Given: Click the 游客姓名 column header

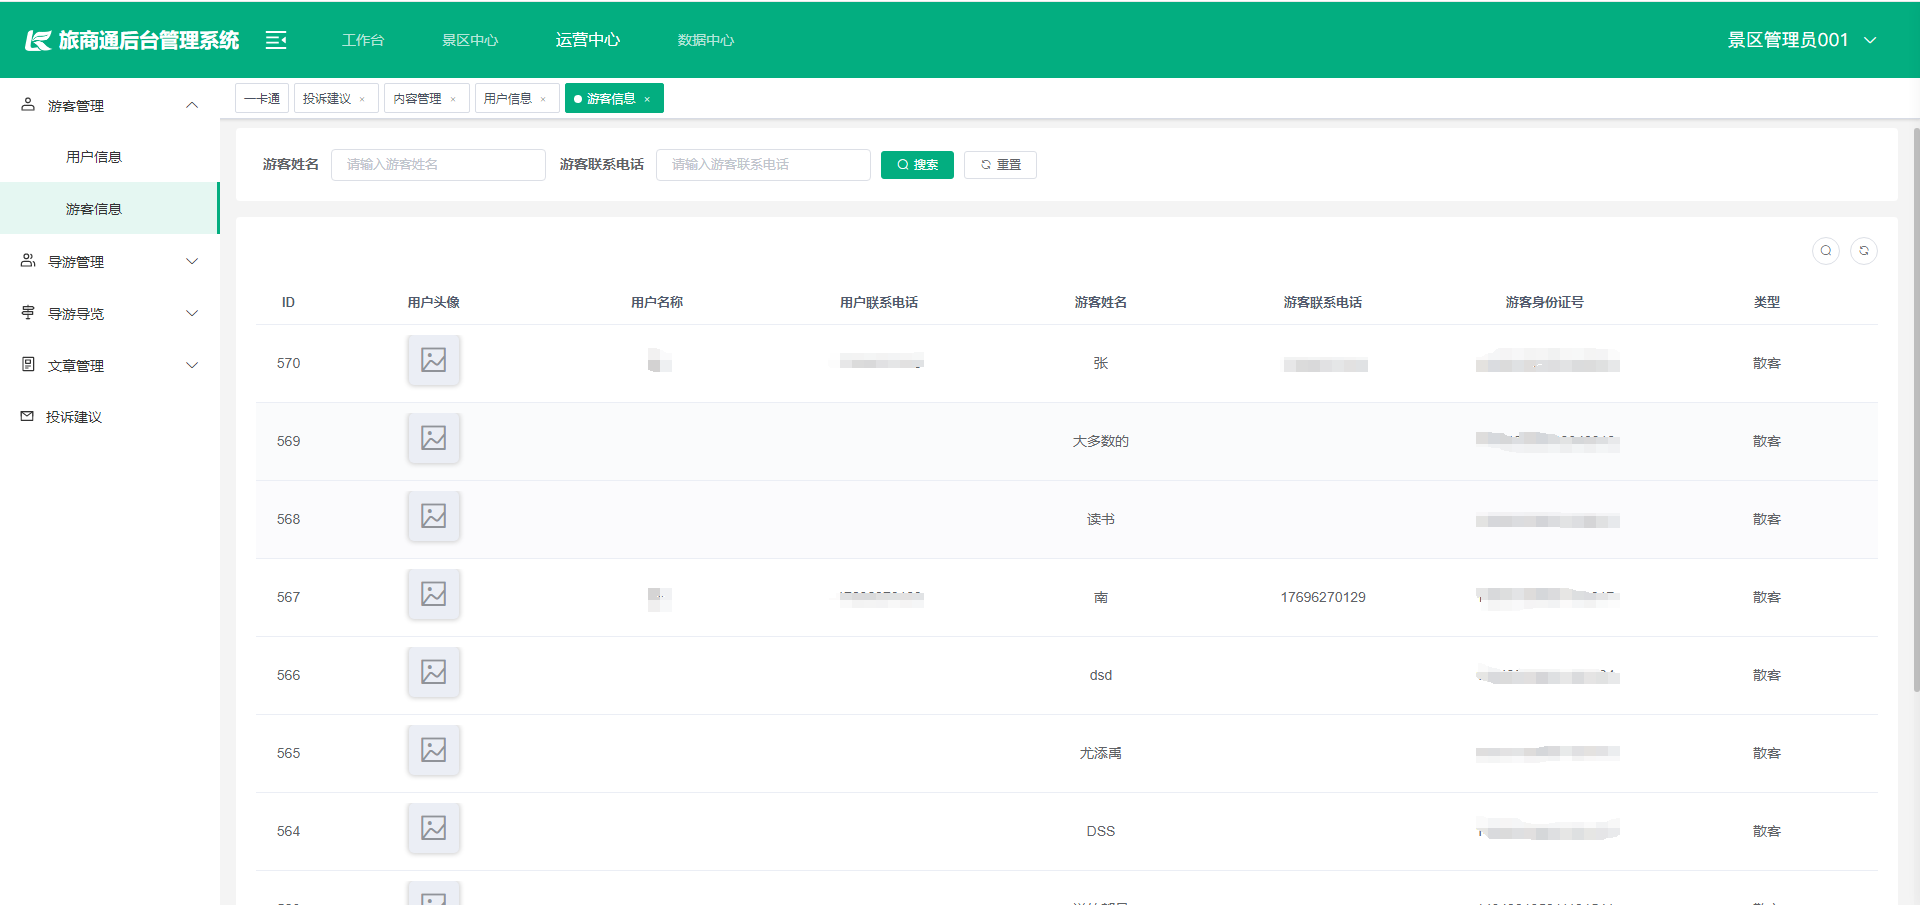Looking at the screenshot, I should [x=1101, y=302].
